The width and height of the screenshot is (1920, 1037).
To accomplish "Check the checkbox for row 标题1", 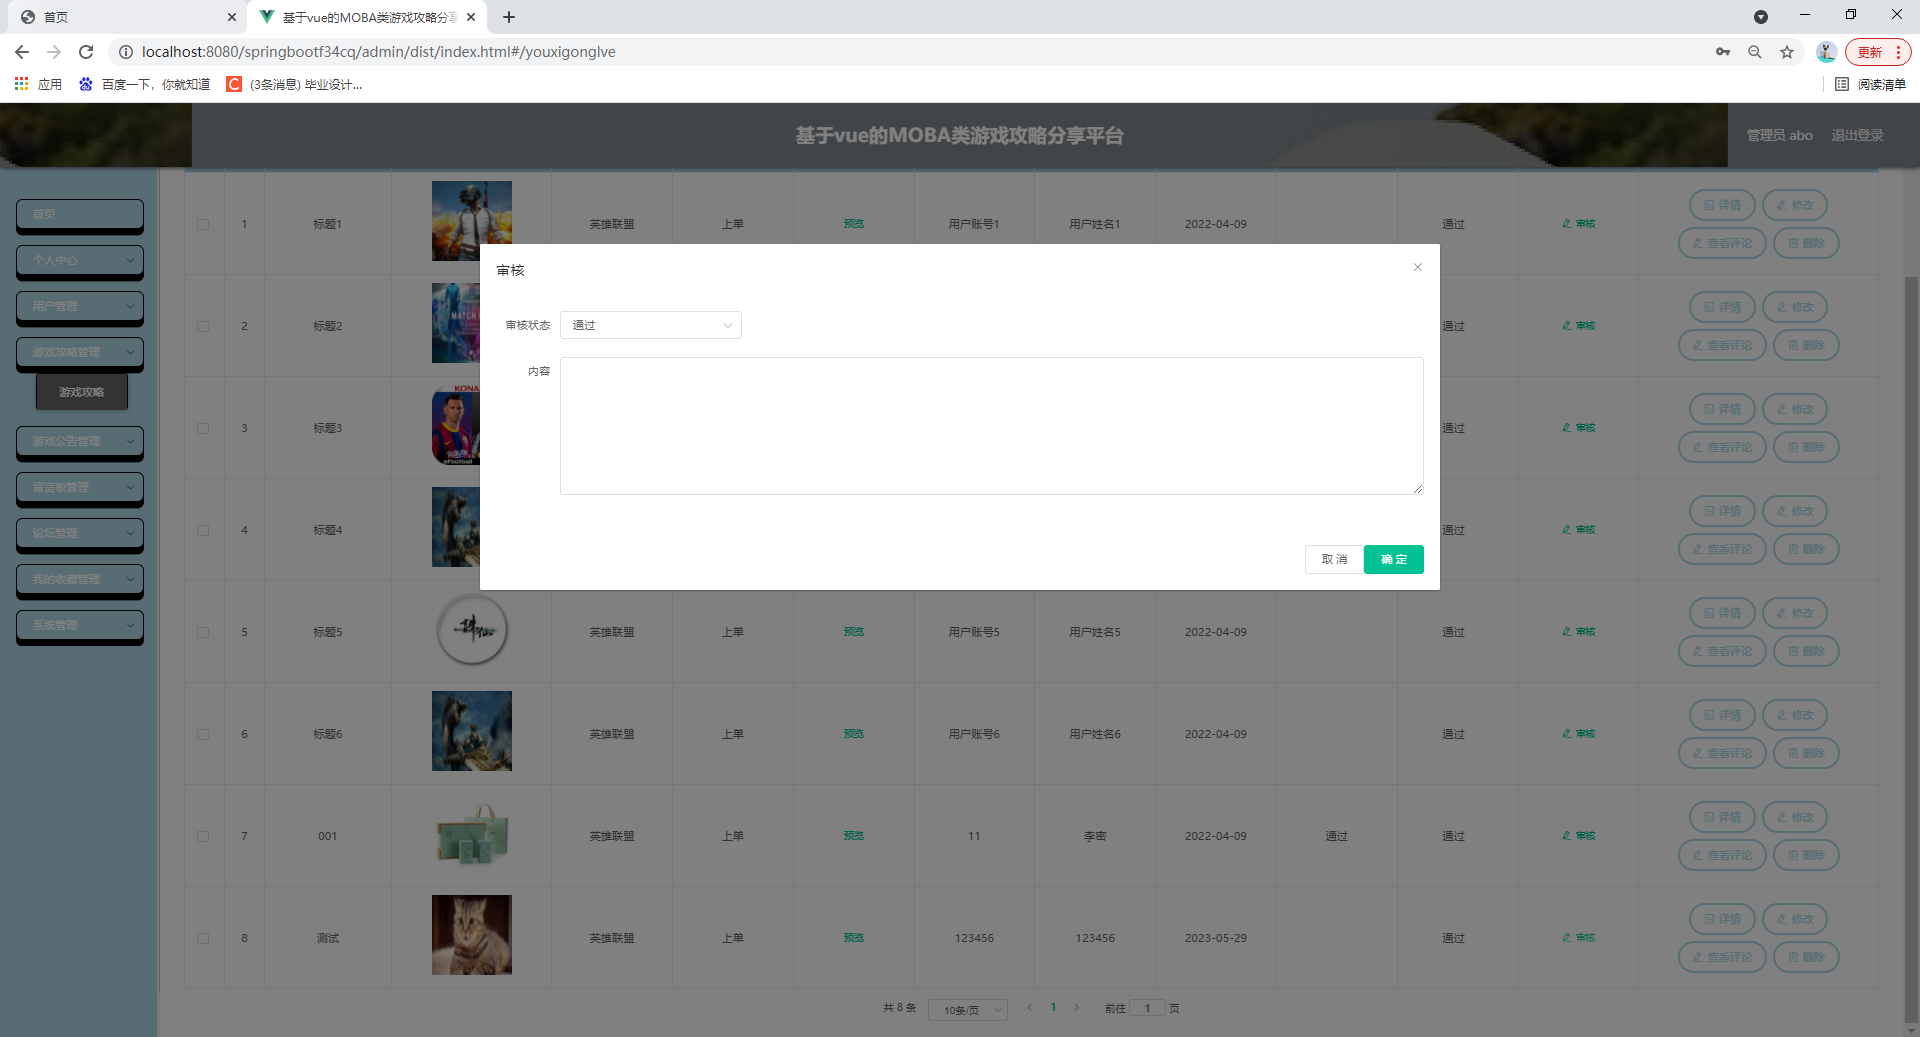I will tap(204, 224).
